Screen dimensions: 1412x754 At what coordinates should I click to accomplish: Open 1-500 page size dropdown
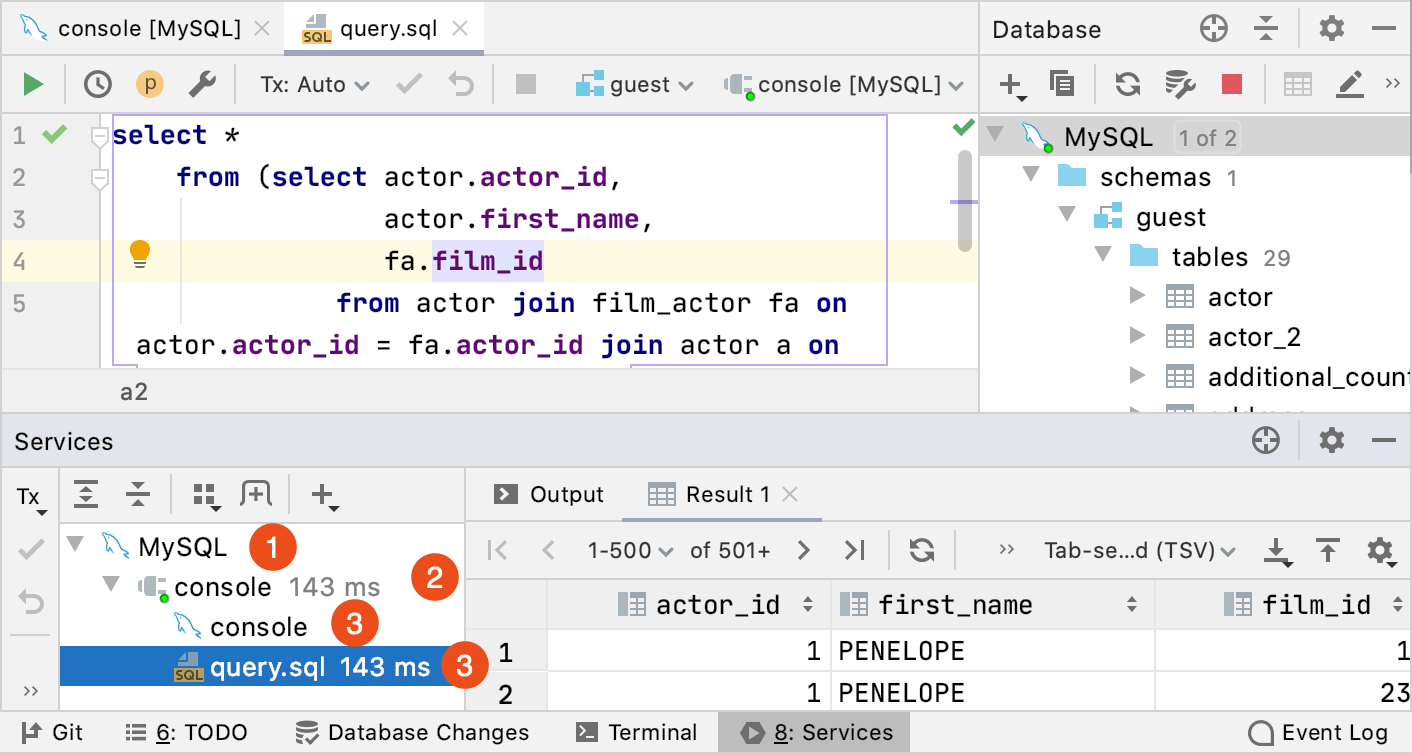(631, 550)
